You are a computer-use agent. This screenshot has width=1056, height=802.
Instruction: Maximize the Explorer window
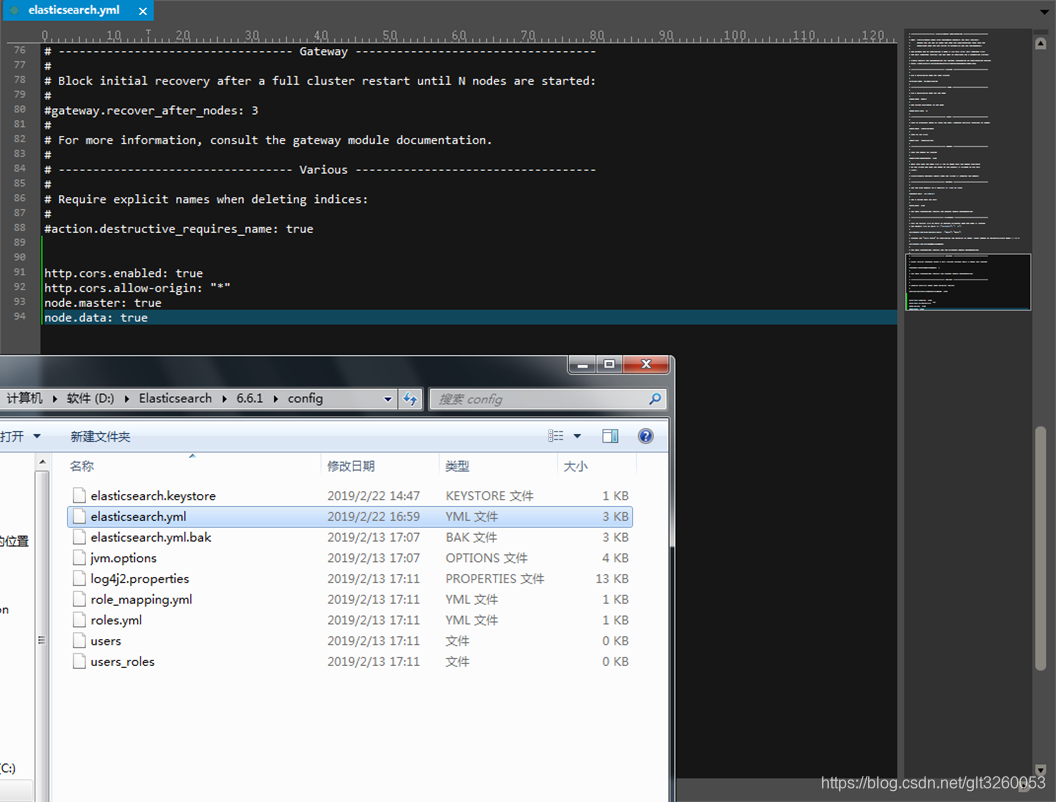coord(609,364)
